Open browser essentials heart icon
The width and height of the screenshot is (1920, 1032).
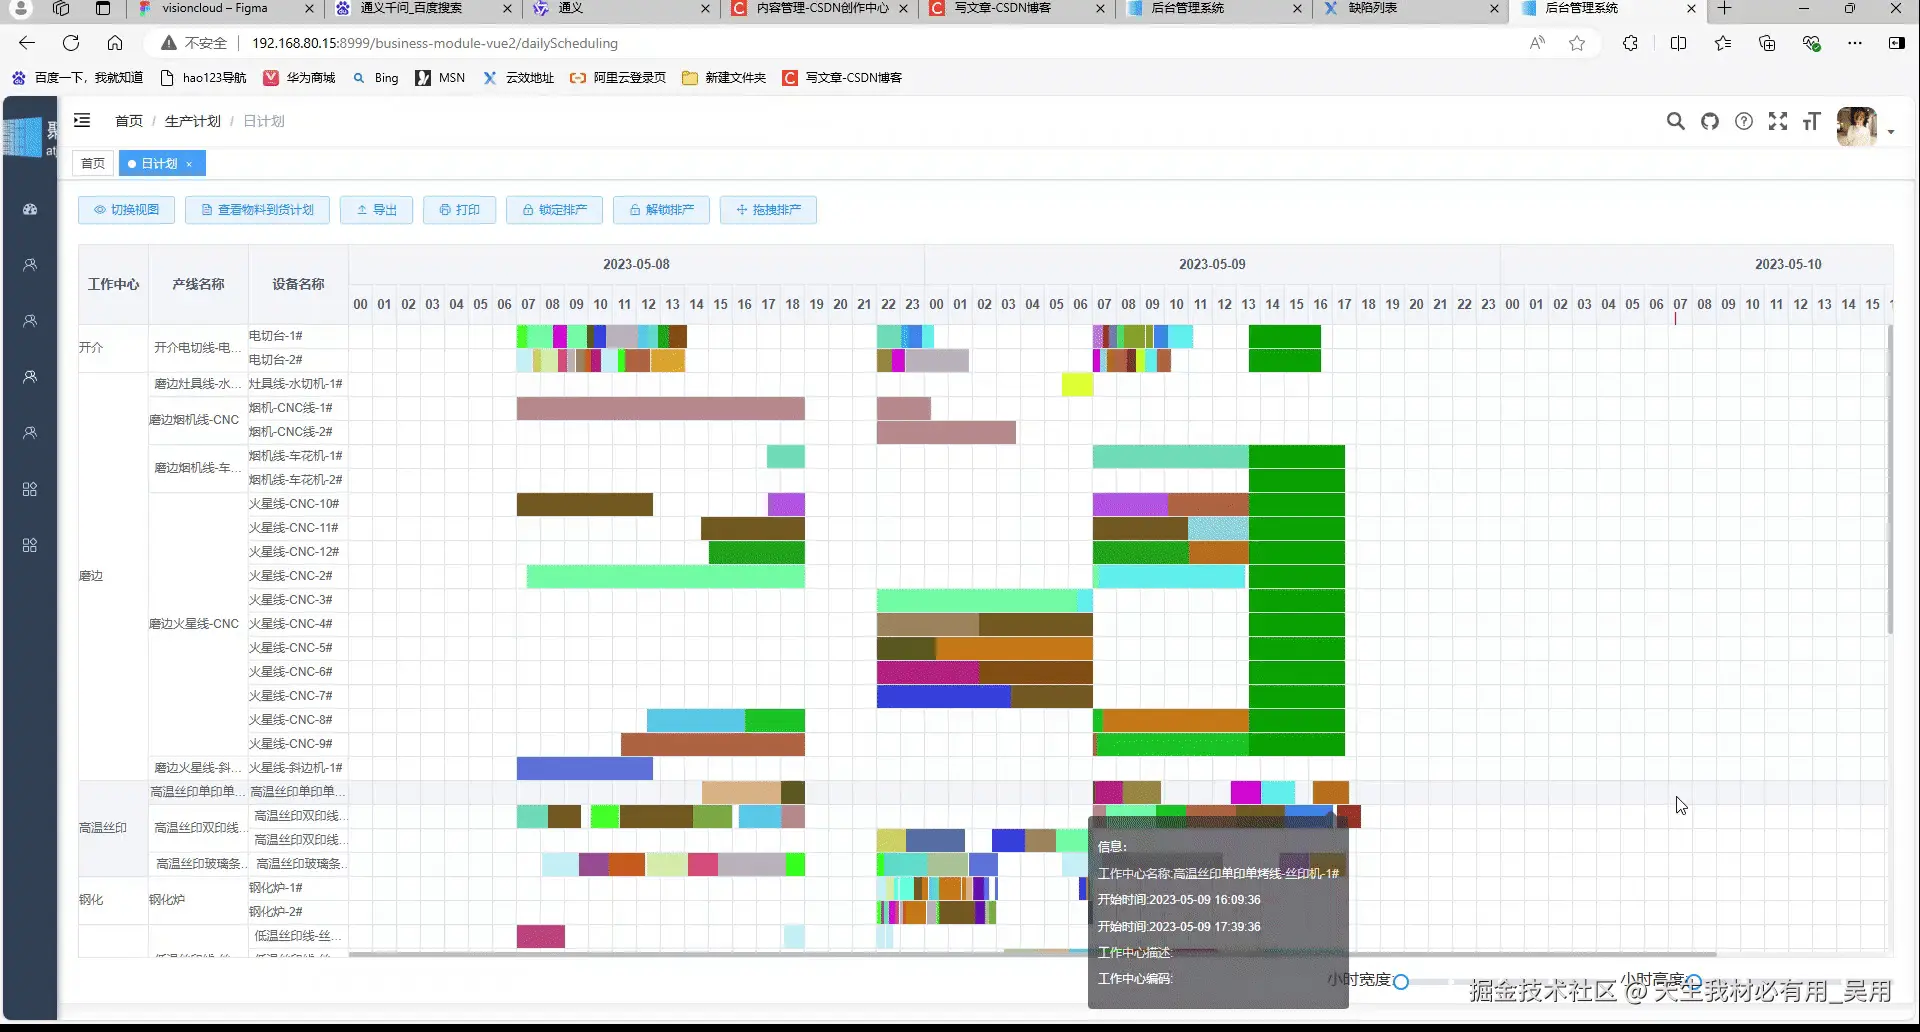[x=1811, y=43]
